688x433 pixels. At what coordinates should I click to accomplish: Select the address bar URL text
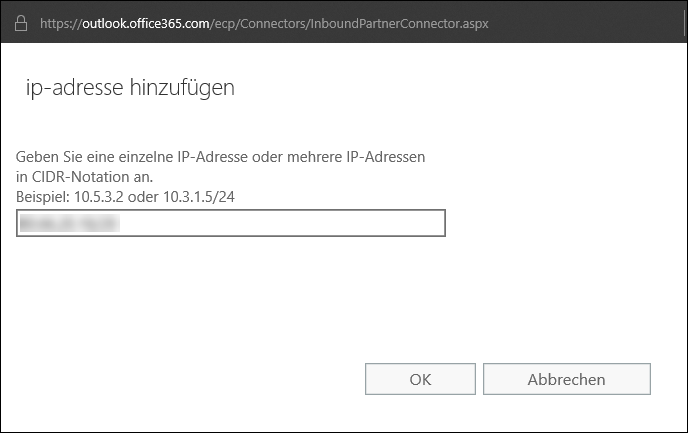(264, 23)
